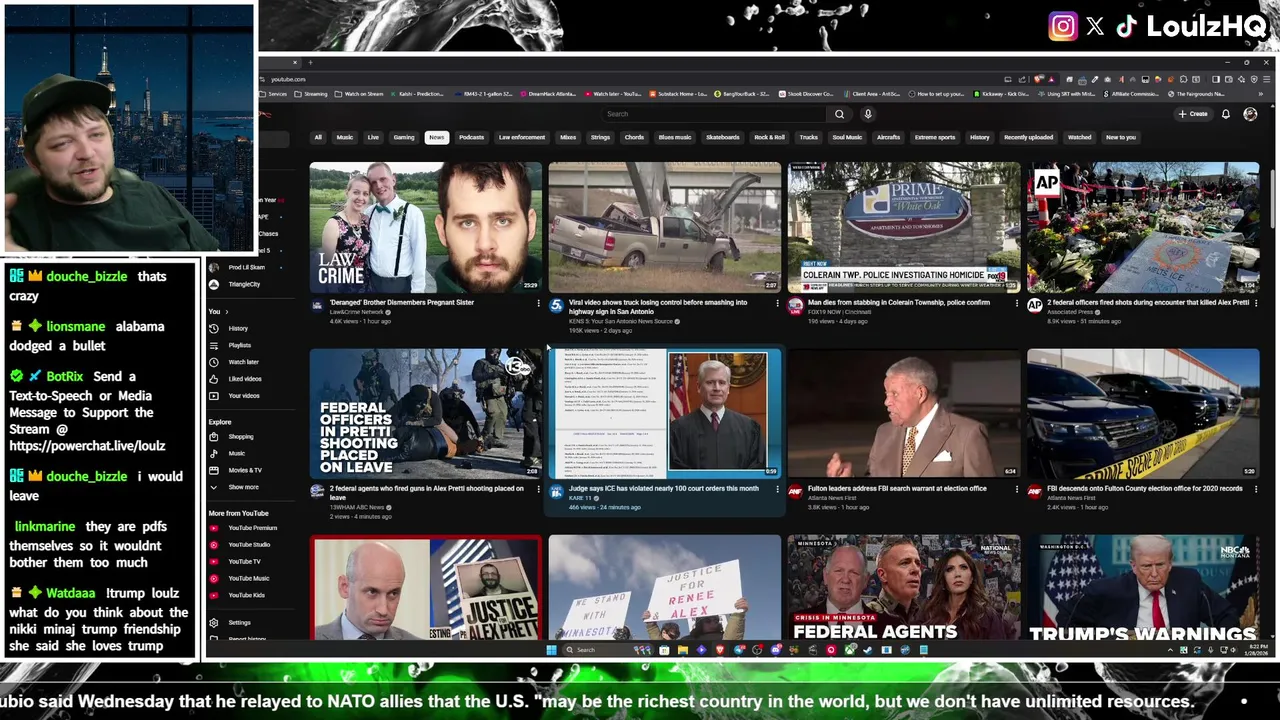Open YouTube notifications bell
The height and width of the screenshot is (720, 1280).
(x=1225, y=114)
